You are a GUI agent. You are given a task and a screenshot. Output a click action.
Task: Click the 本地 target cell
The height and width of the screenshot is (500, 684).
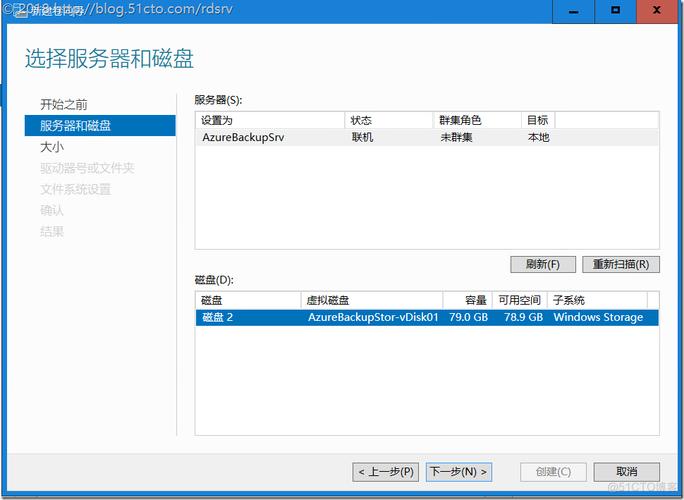[538, 137]
